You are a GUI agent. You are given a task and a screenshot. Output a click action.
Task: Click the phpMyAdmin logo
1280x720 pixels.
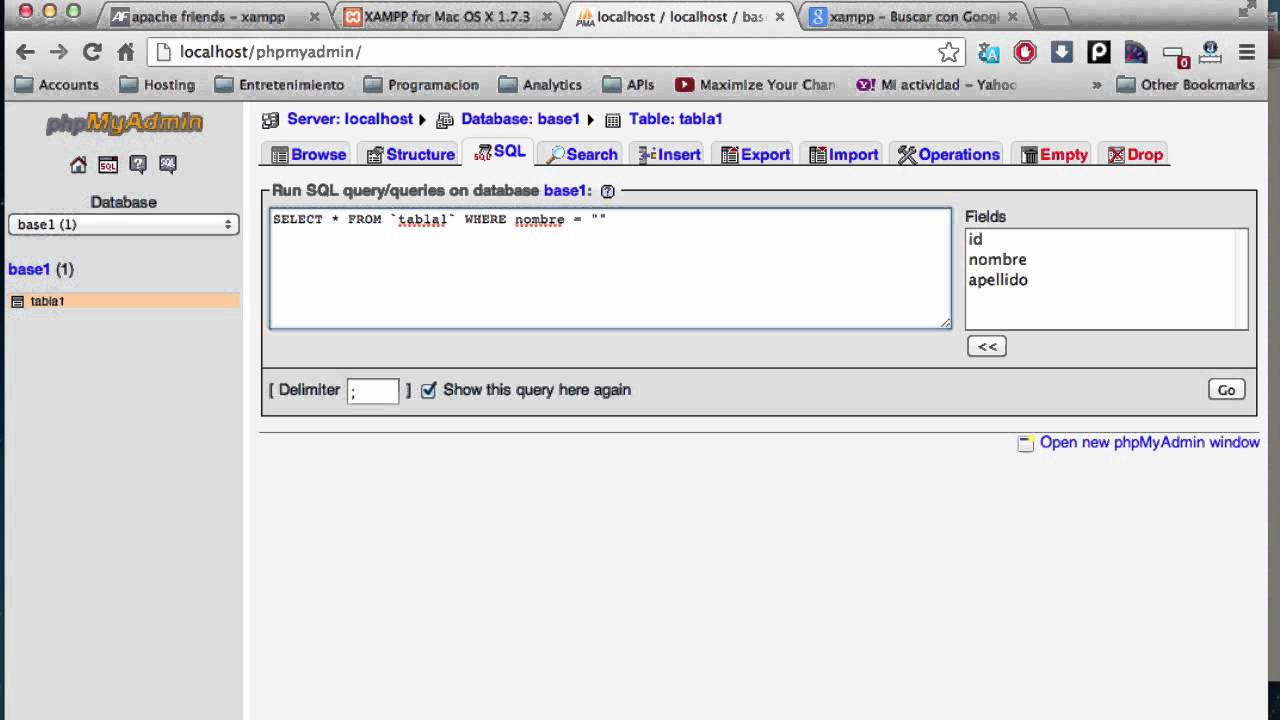tap(124, 123)
